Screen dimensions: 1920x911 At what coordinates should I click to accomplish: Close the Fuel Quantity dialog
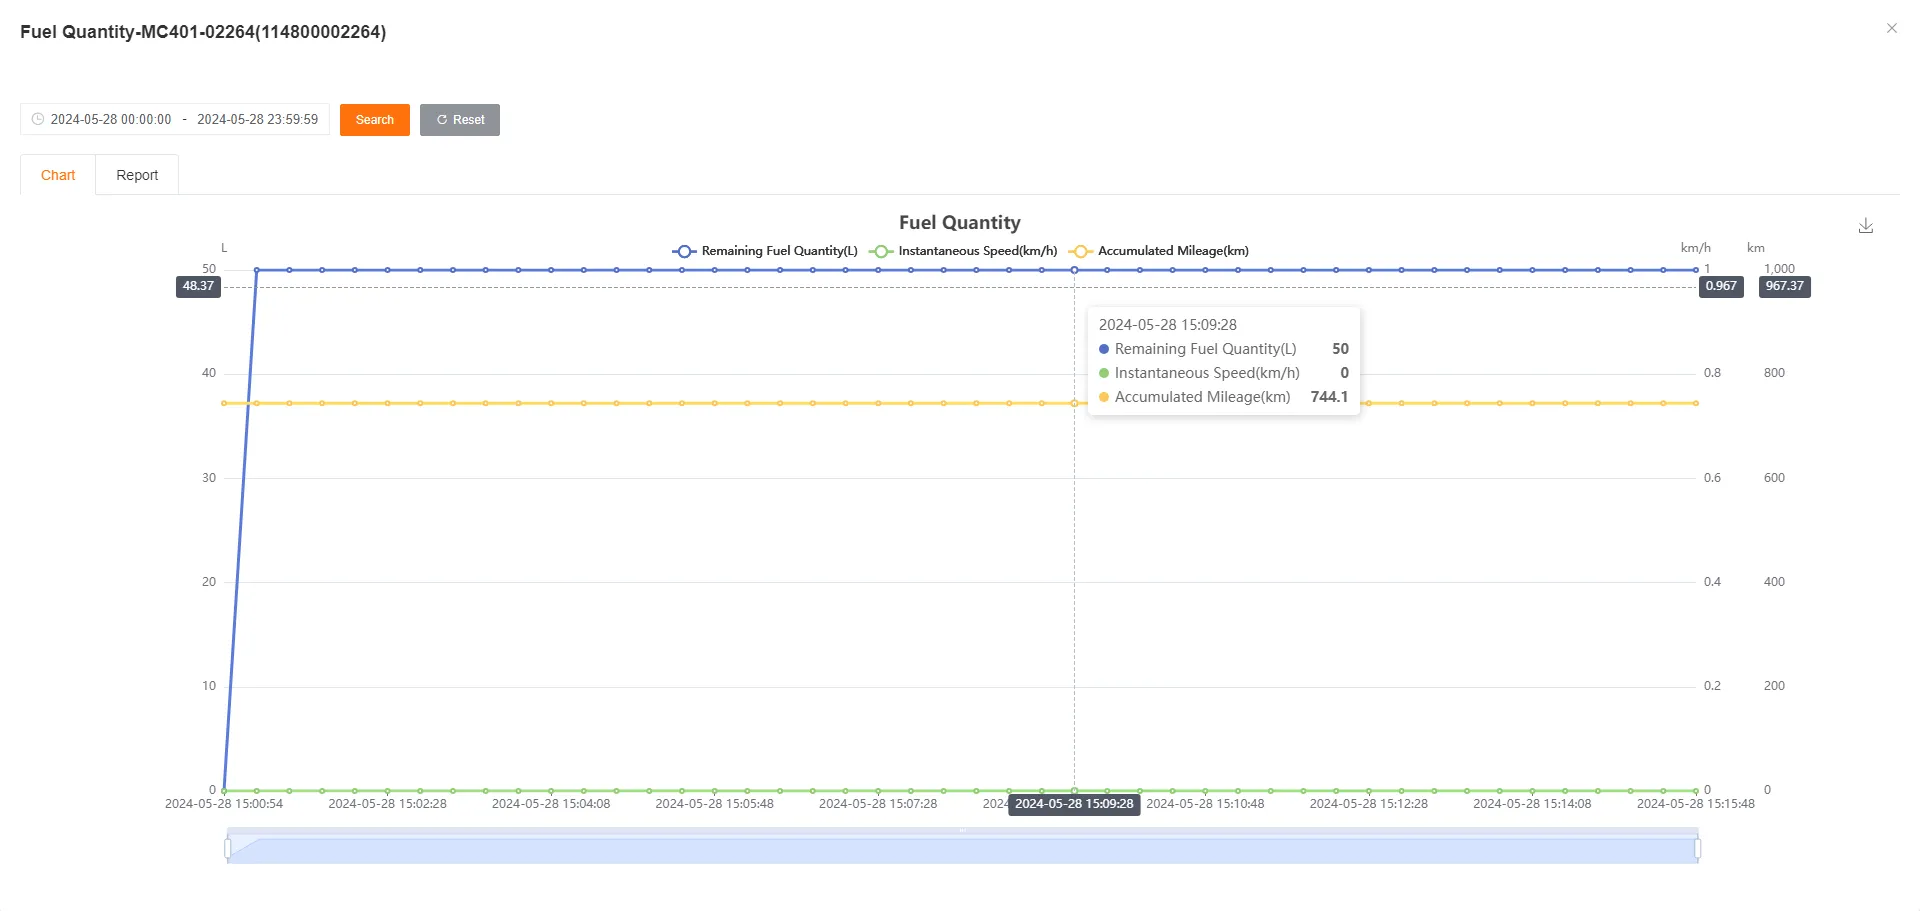(1891, 29)
